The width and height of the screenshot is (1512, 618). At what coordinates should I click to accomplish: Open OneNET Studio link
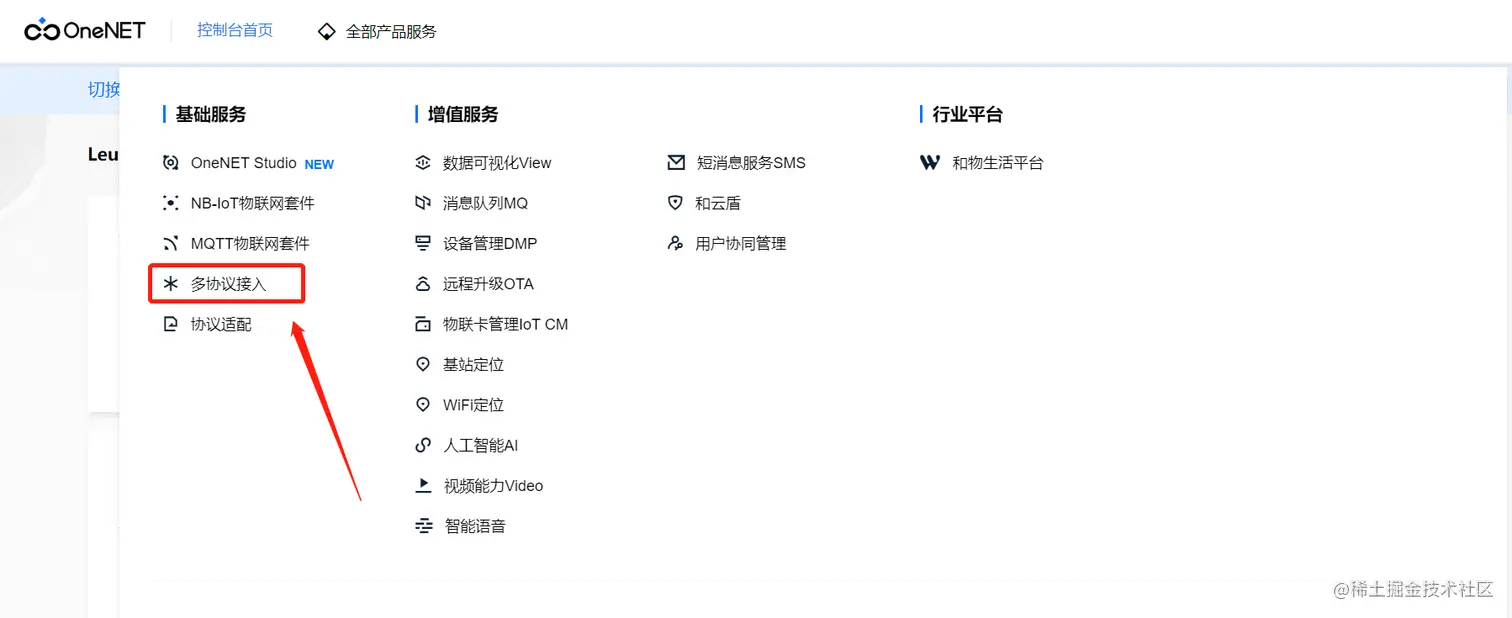click(x=244, y=163)
